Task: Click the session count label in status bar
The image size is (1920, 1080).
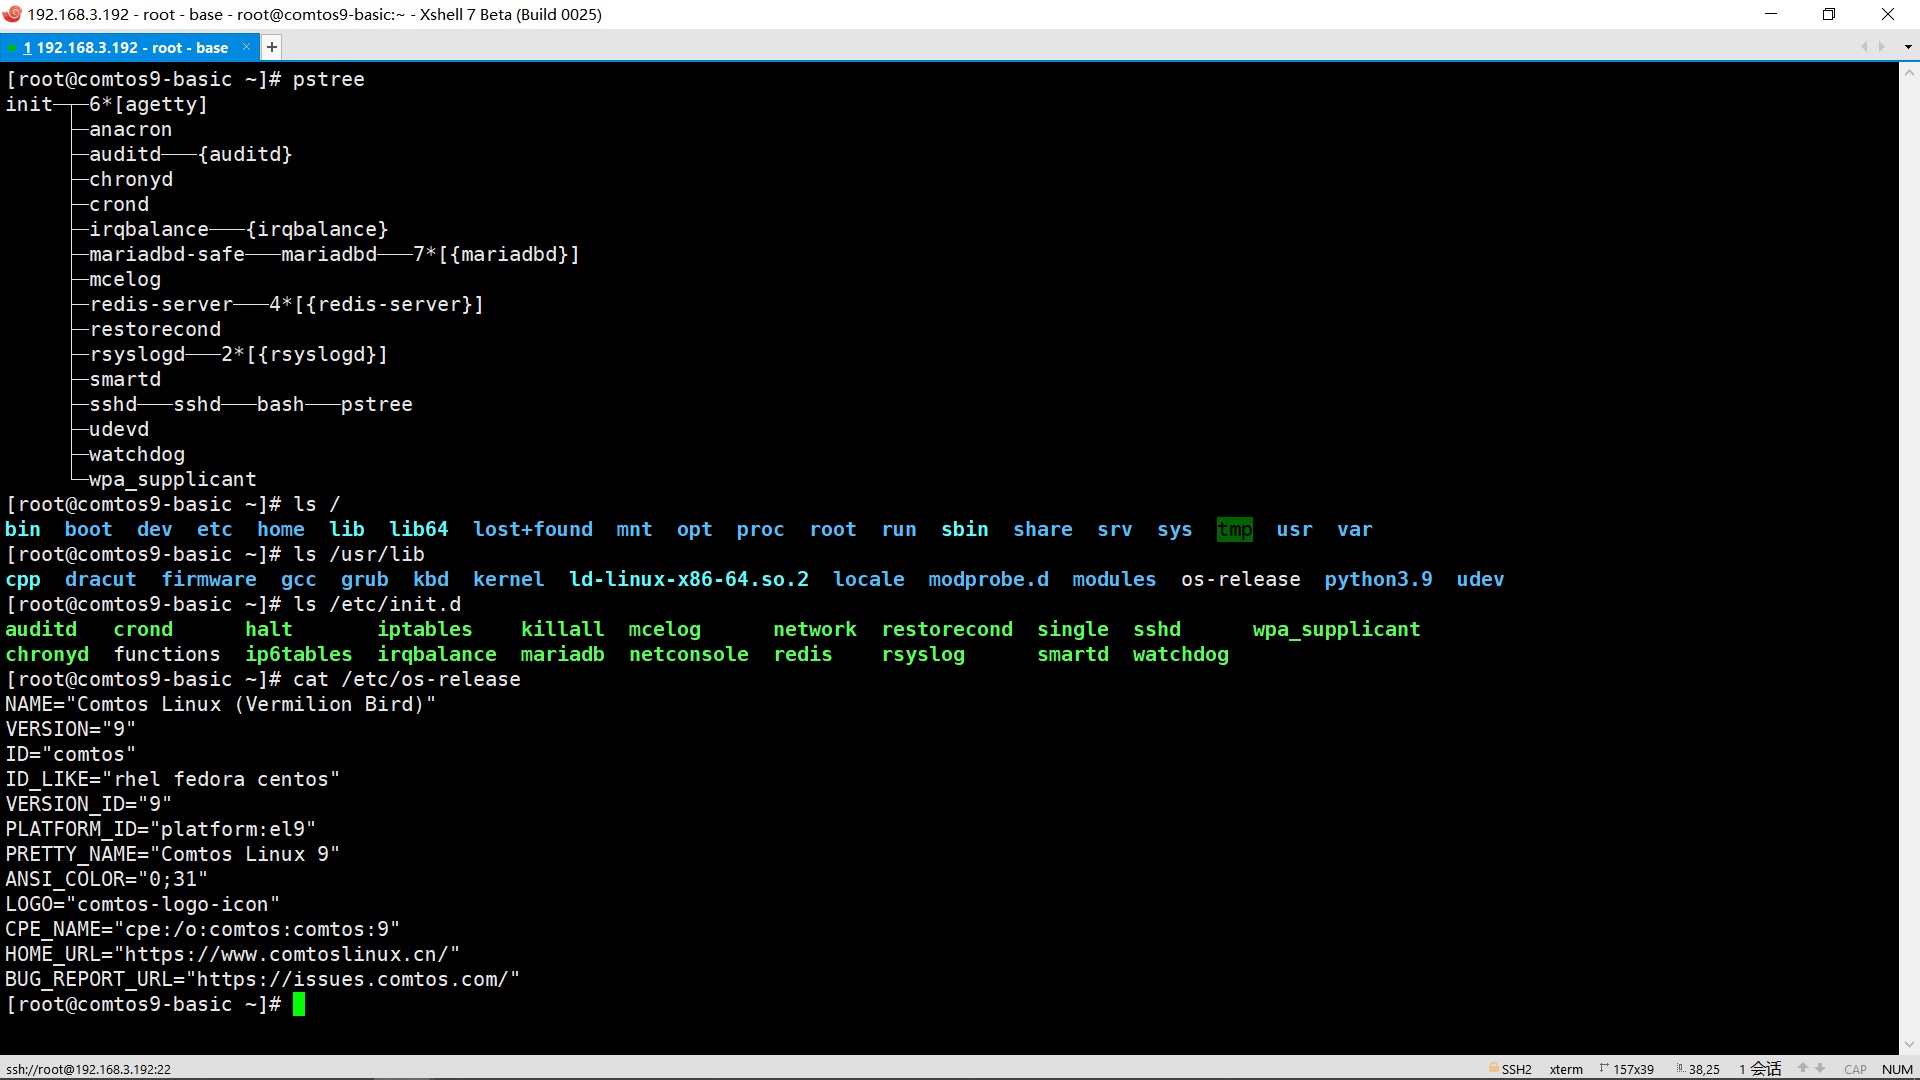Action: (x=1760, y=1069)
